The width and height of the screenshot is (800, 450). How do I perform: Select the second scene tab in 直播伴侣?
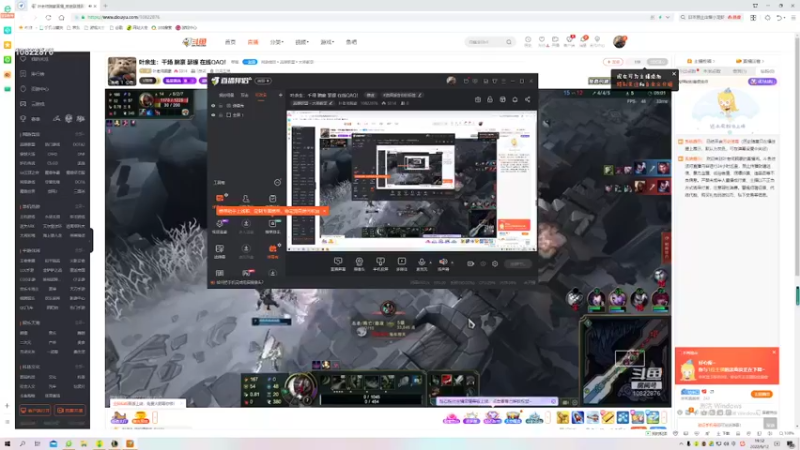click(244, 95)
